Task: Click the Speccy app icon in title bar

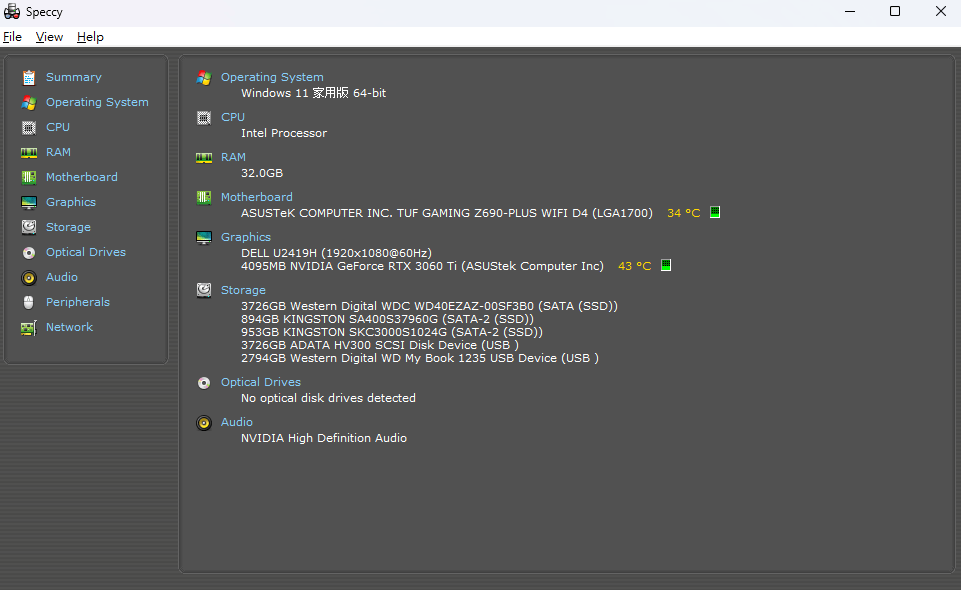Action: (12, 12)
